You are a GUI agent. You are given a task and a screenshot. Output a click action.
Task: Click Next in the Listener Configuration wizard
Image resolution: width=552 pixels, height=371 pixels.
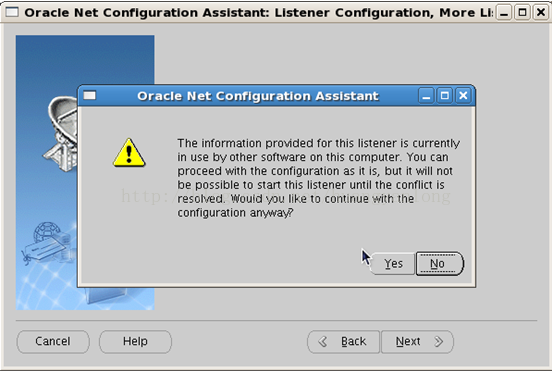pyautogui.click(x=417, y=341)
